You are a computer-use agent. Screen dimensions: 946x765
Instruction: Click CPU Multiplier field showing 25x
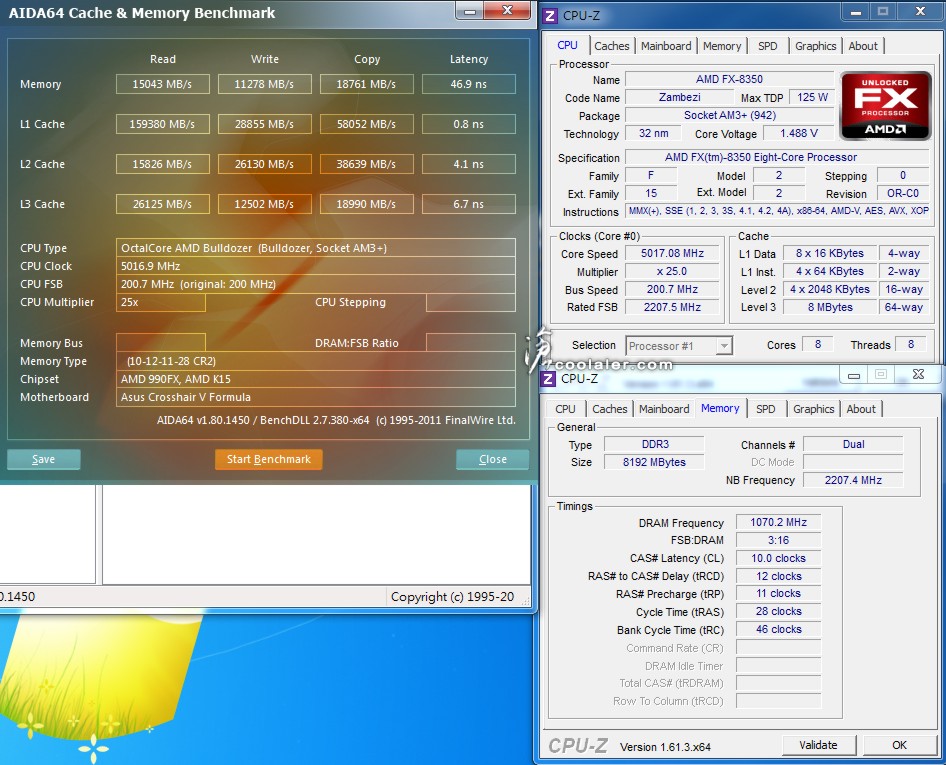pos(160,302)
